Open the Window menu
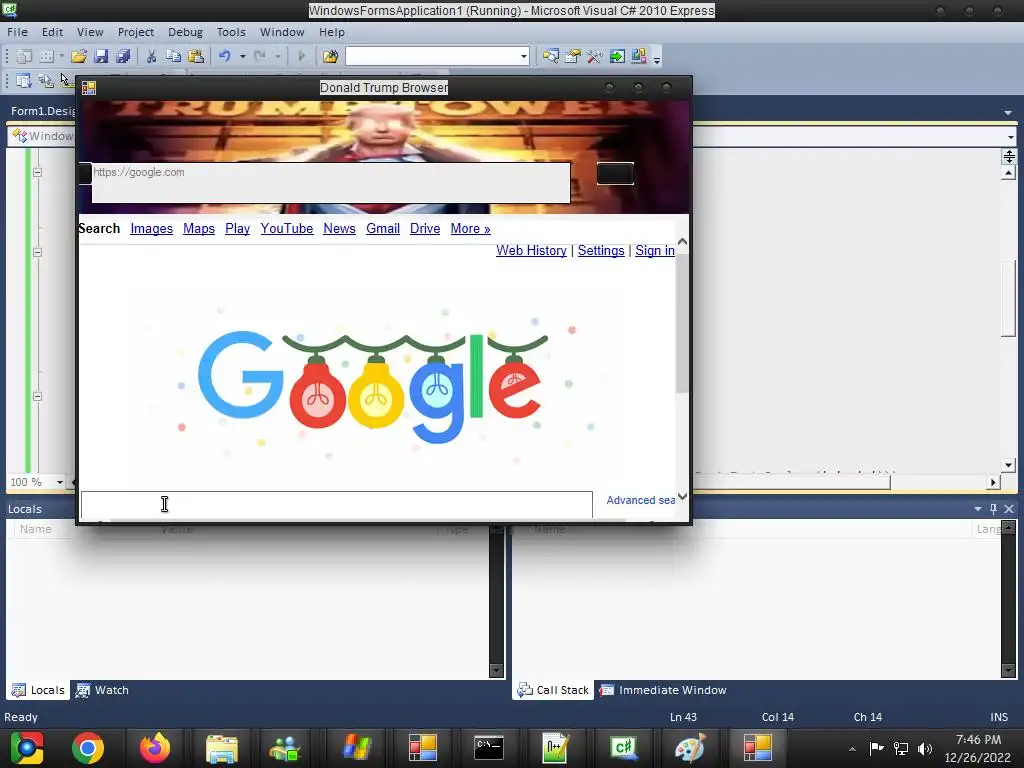The height and width of the screenshot is (768, 1024). 281,32
